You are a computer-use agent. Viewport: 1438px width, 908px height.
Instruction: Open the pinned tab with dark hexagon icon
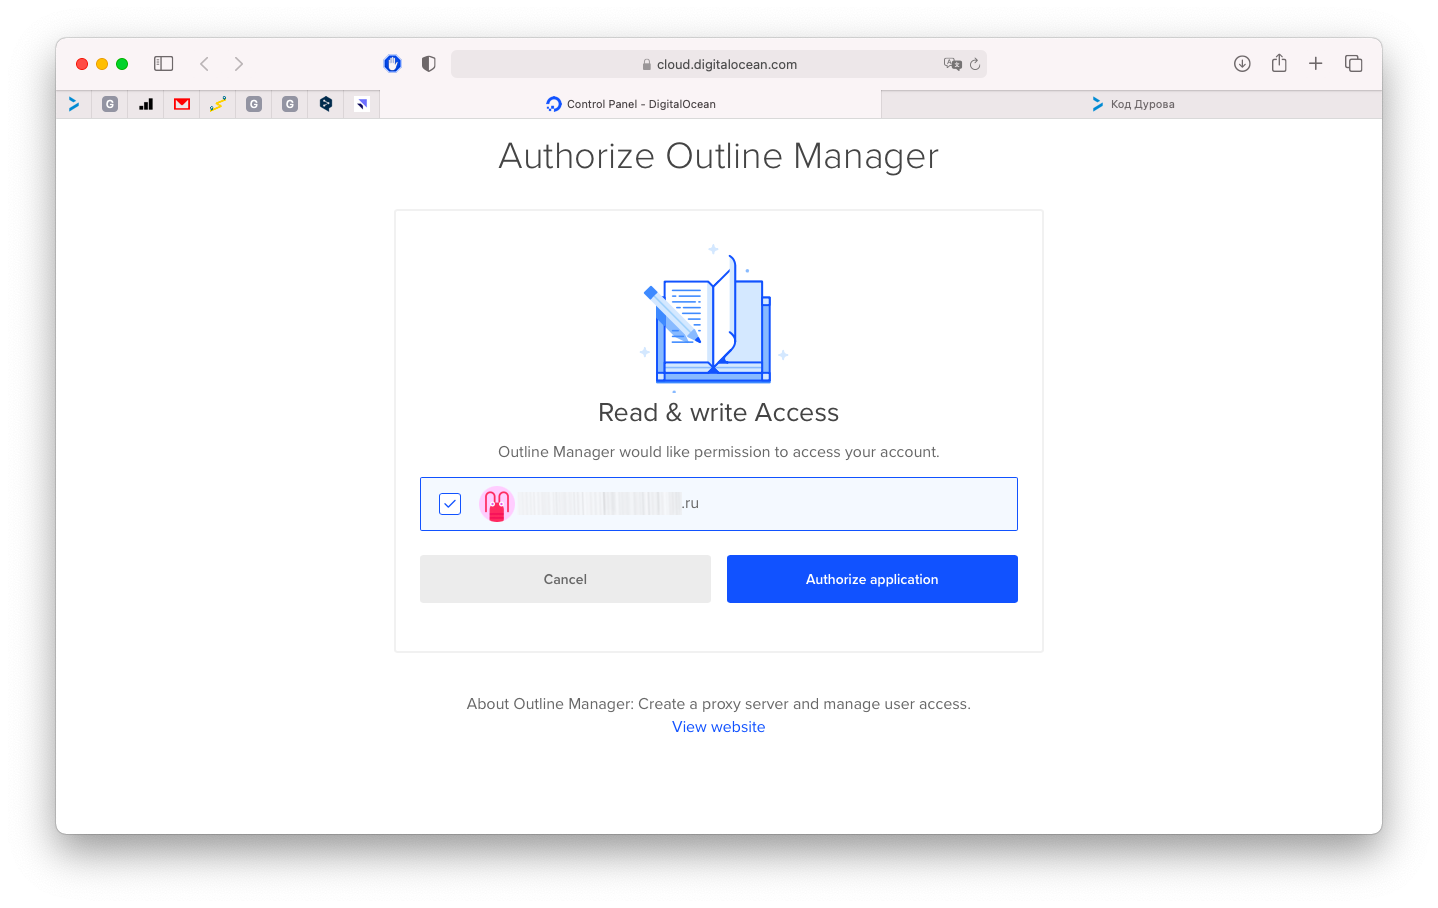point(326,104)
